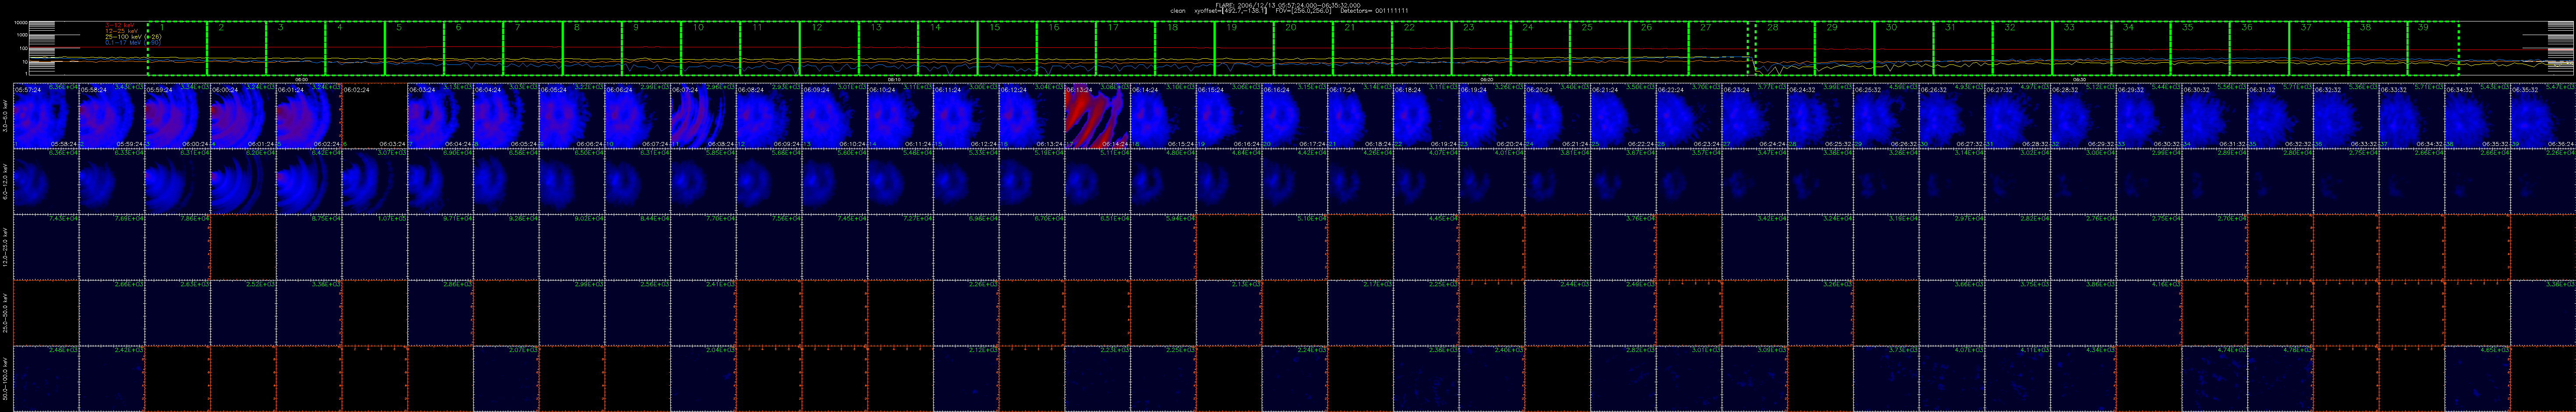Image resolution: width=2576 pixels, height=412 pixels.
Task: Select interval 1 in the light curve plot
Action: point(177,48)
